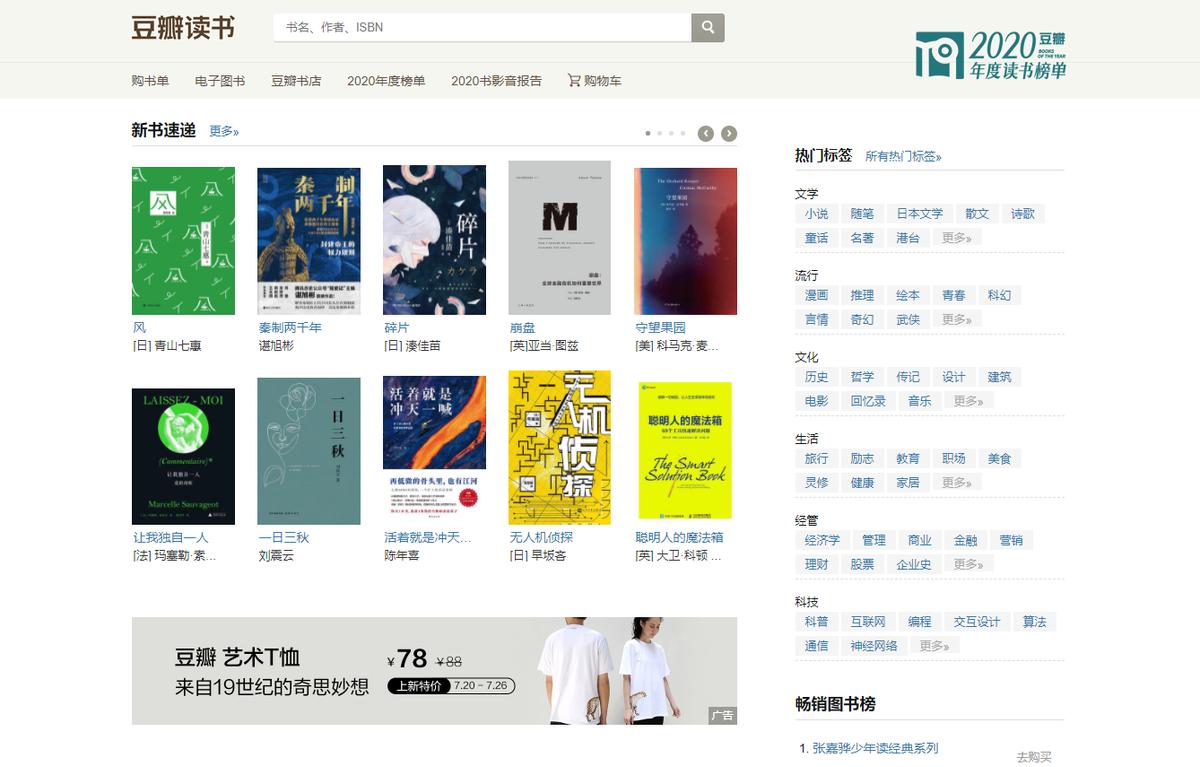Click 张嘉骅少年读经典系列 bestseller link

coord(875,748)
